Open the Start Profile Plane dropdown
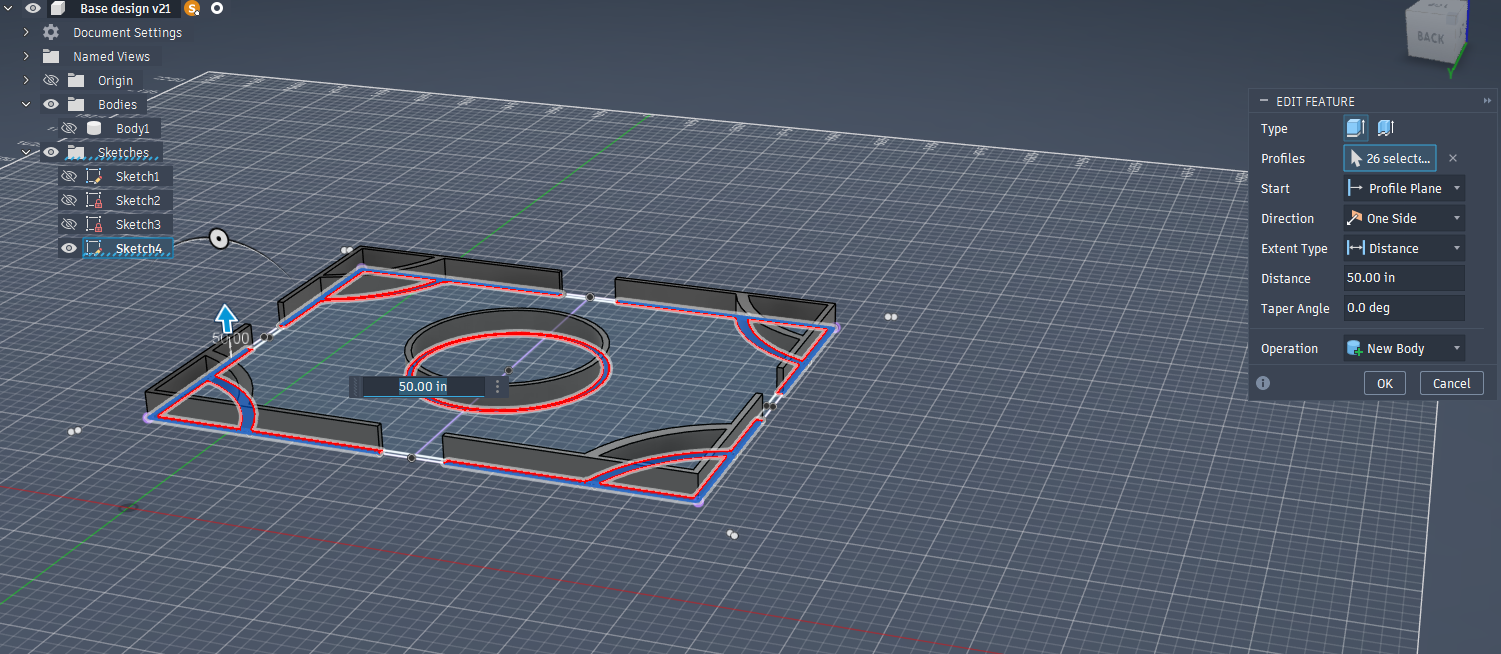Viewport: 1501px width, 654px height. click(1404, 188)
